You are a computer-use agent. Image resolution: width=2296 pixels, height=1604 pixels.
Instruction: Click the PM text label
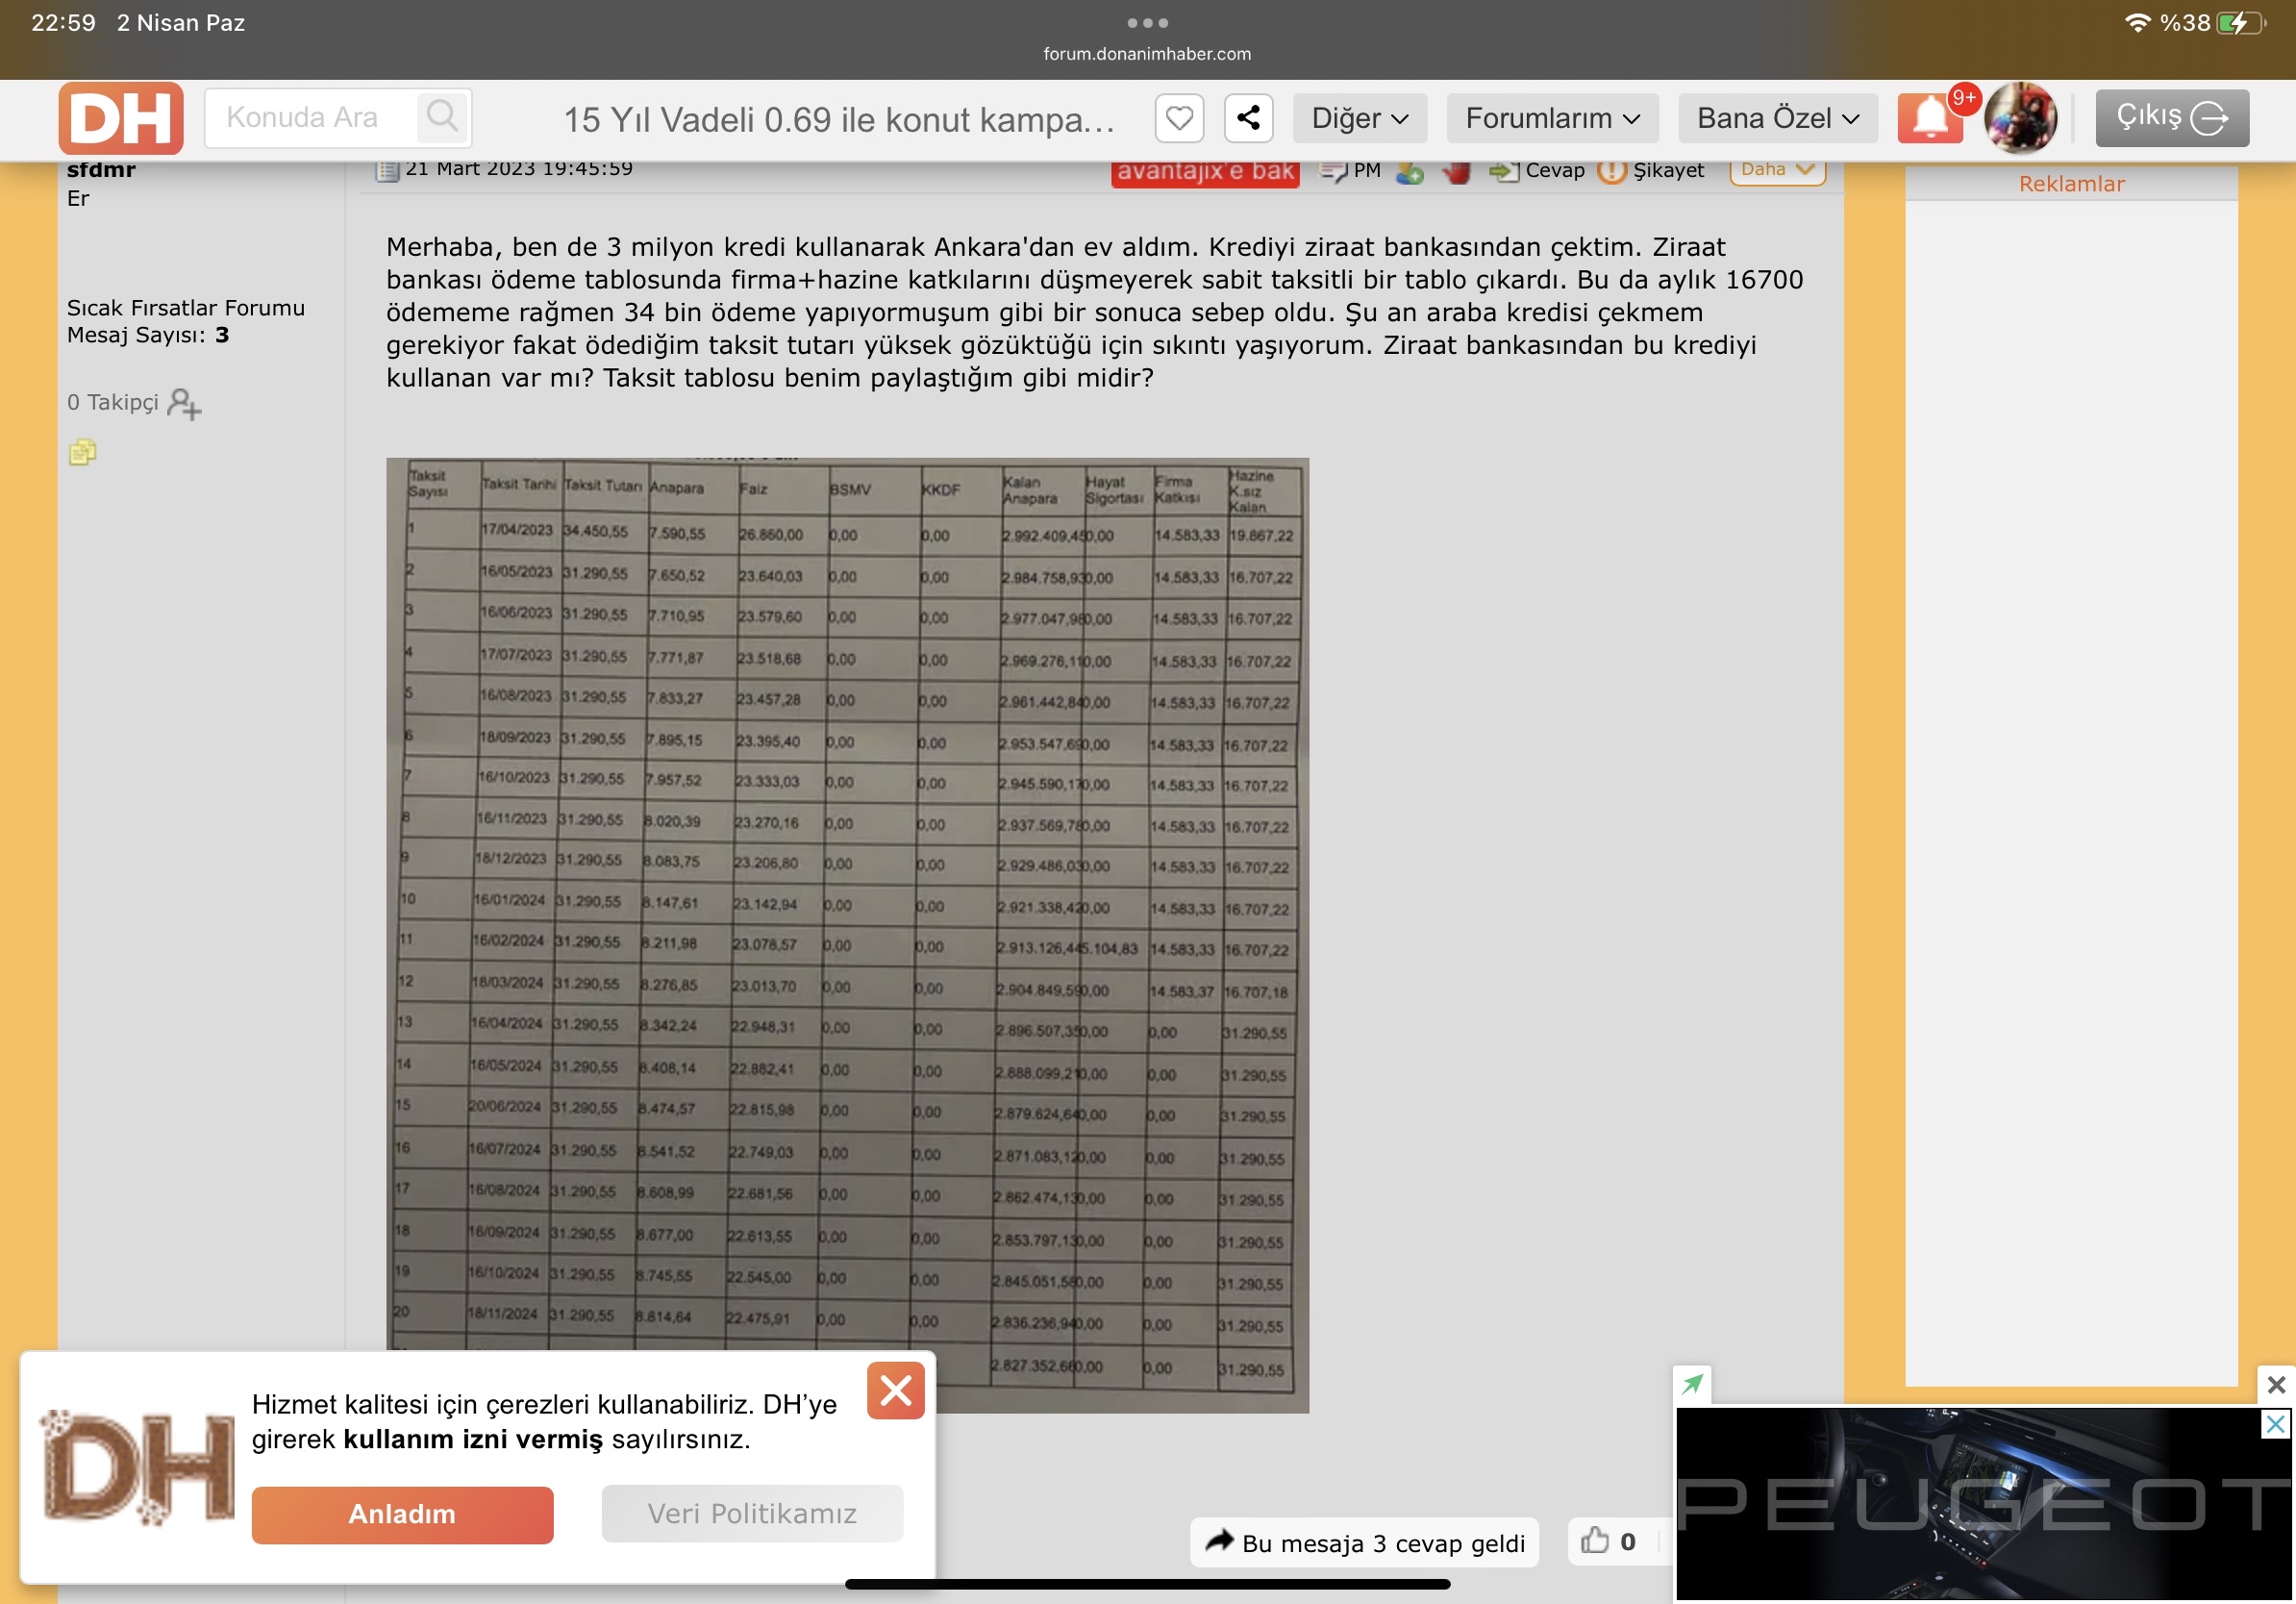tap(1367, 171)
